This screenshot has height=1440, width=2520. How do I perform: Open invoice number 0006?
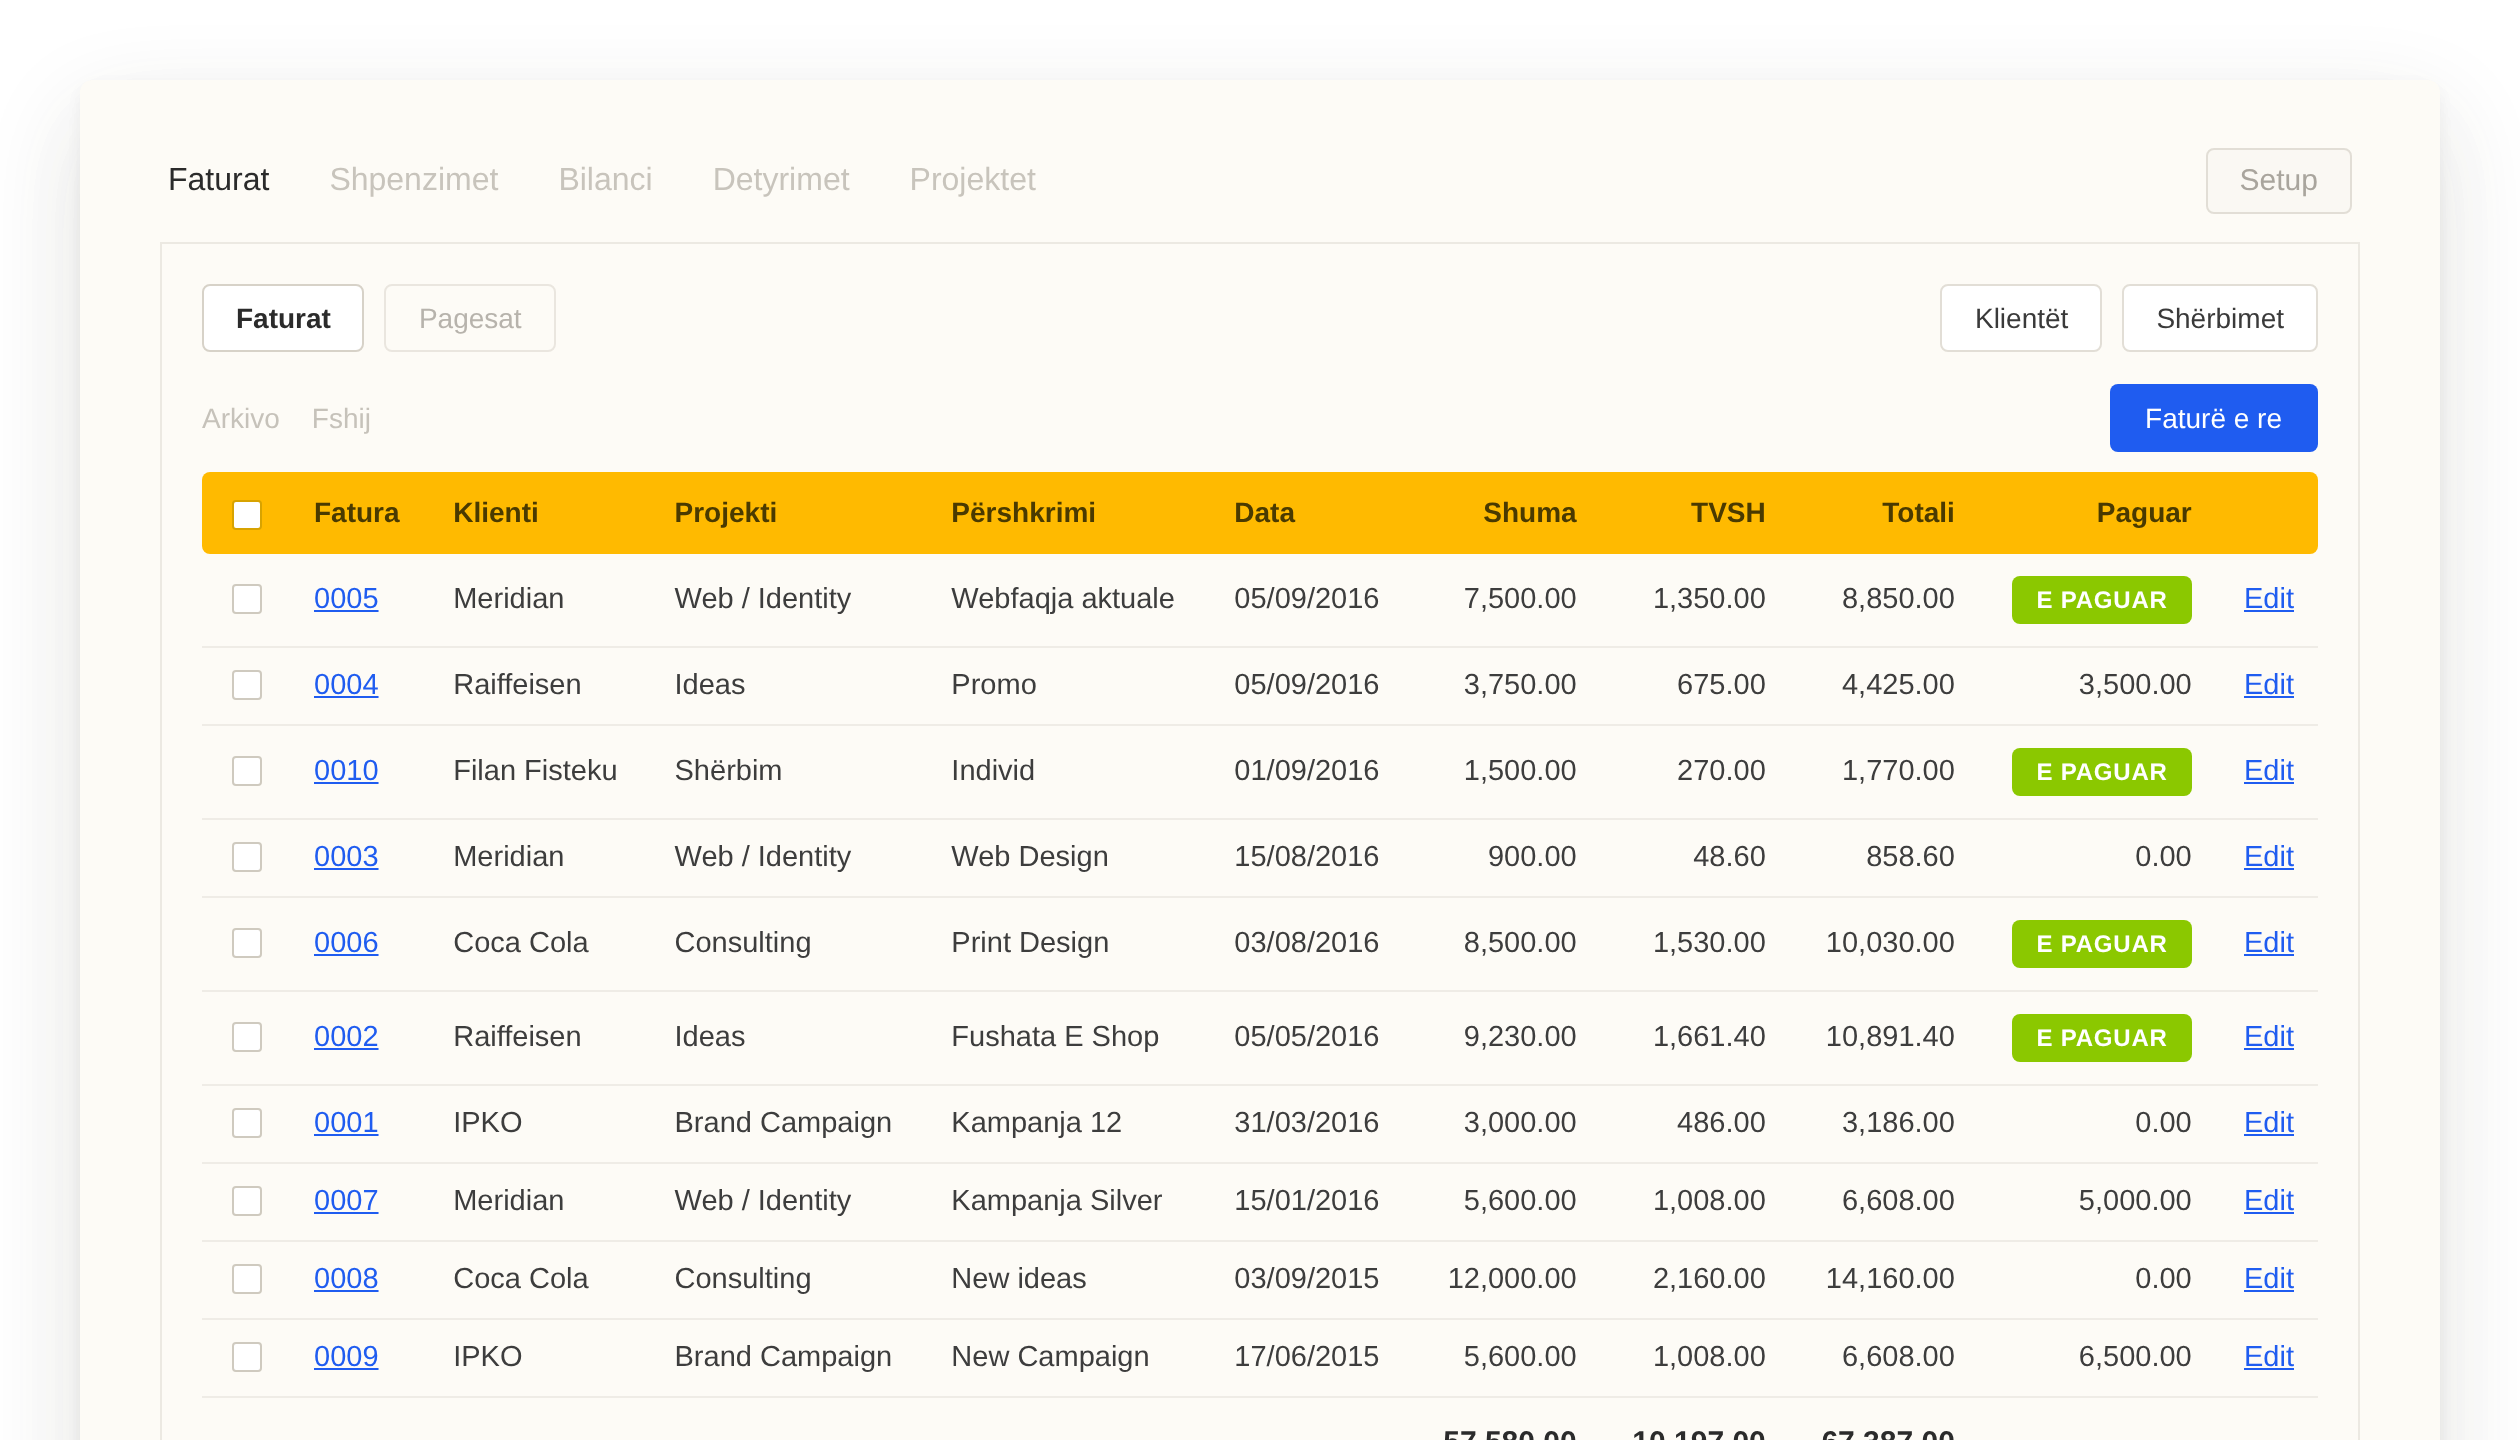[346, 942]
